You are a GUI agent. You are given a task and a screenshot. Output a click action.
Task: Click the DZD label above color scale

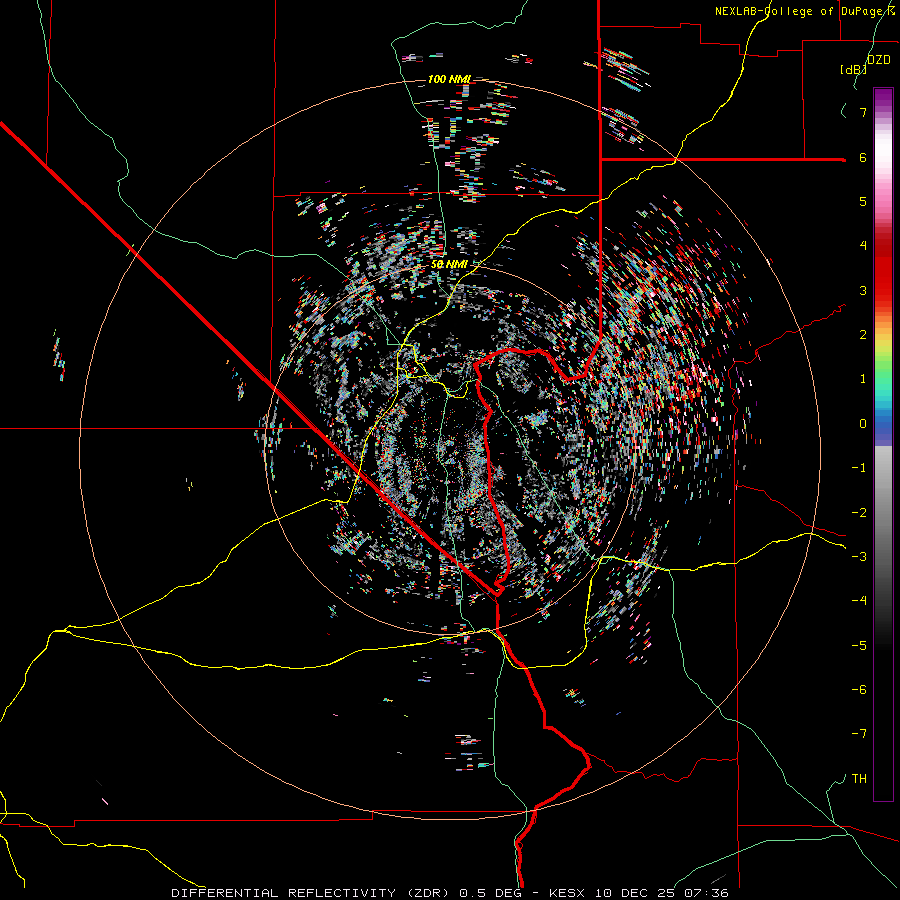(x=879, y=60)
